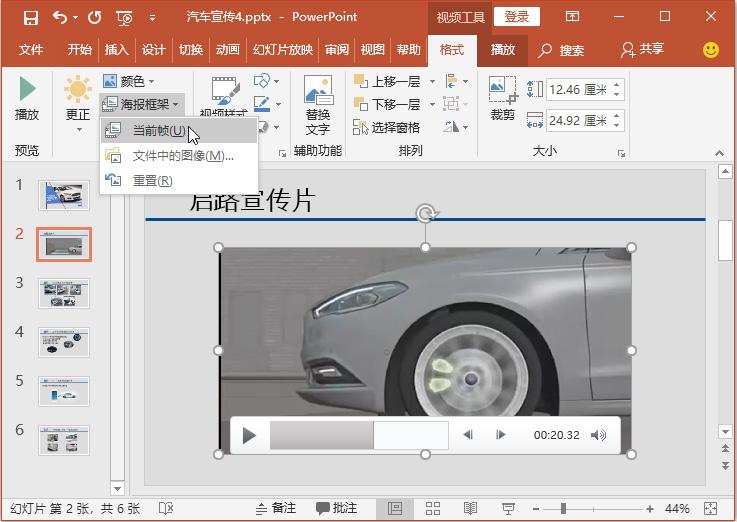
Task: Open the rotate objects dropdown icon
Action: 456,127
